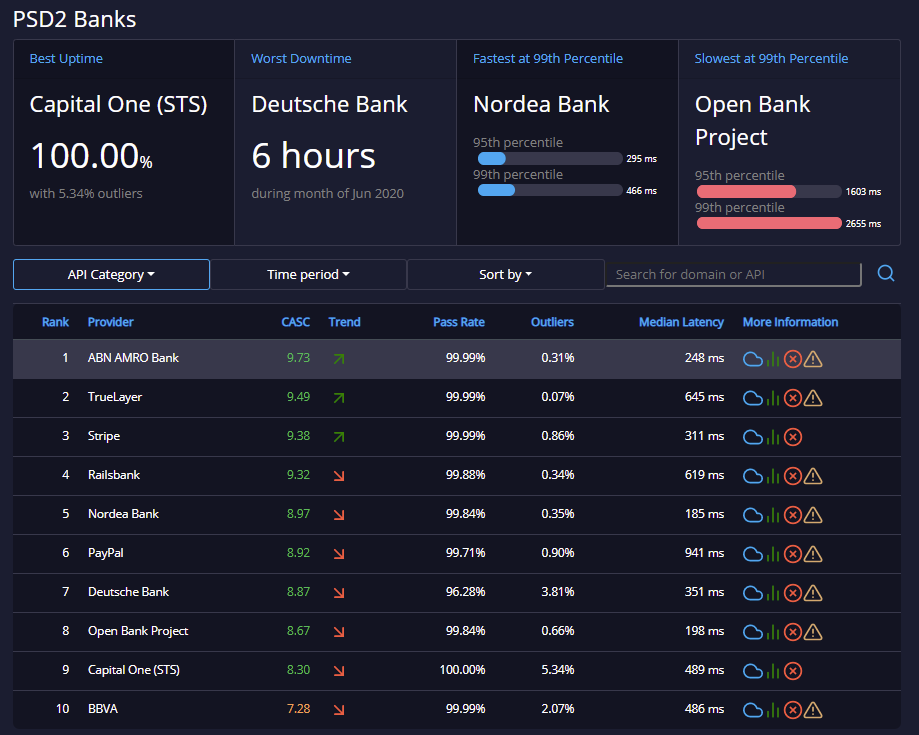Click CASC score 7.28 for BBVA
The height and width of the screenshot is (735, 919).
click(x=298, y=709)
